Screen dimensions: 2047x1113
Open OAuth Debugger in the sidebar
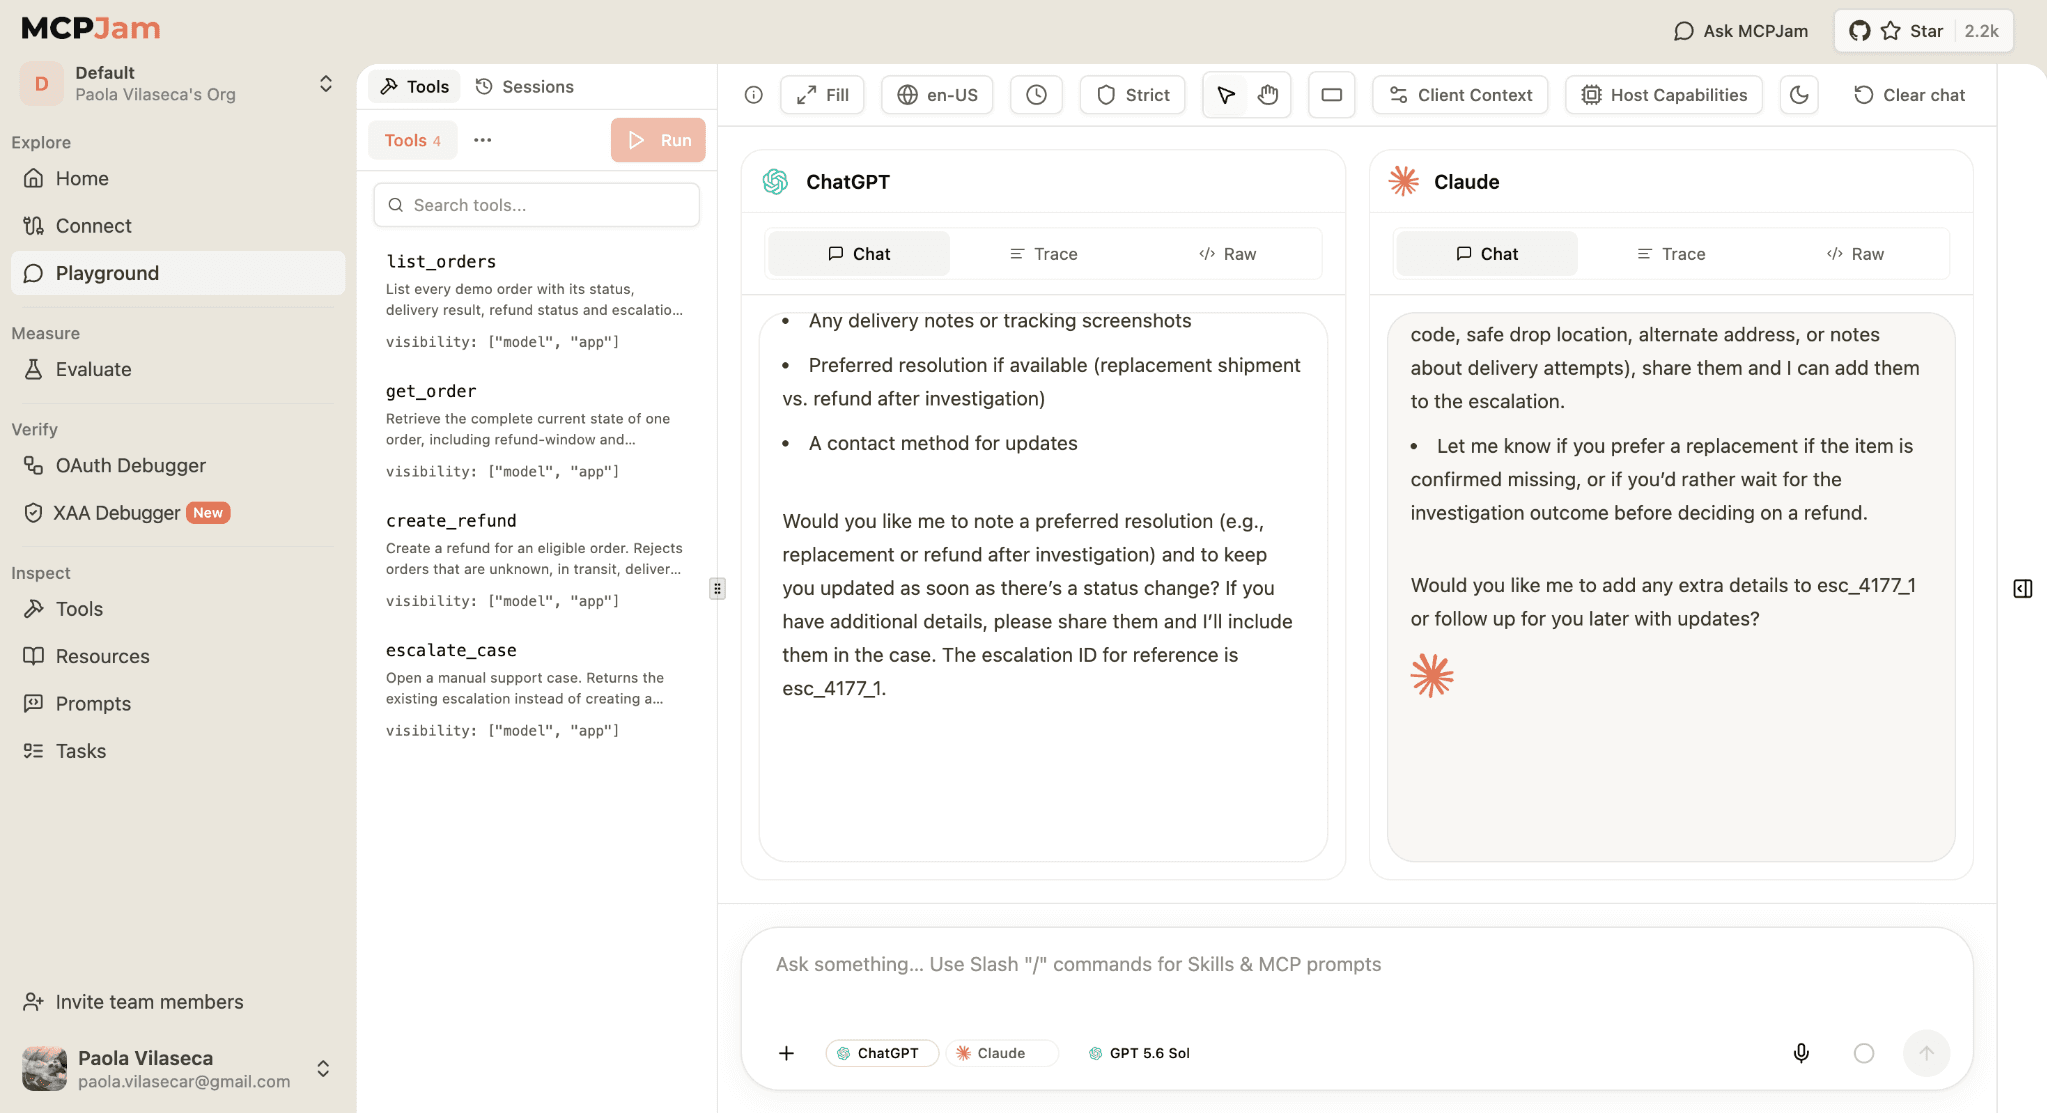click(178, 466)
